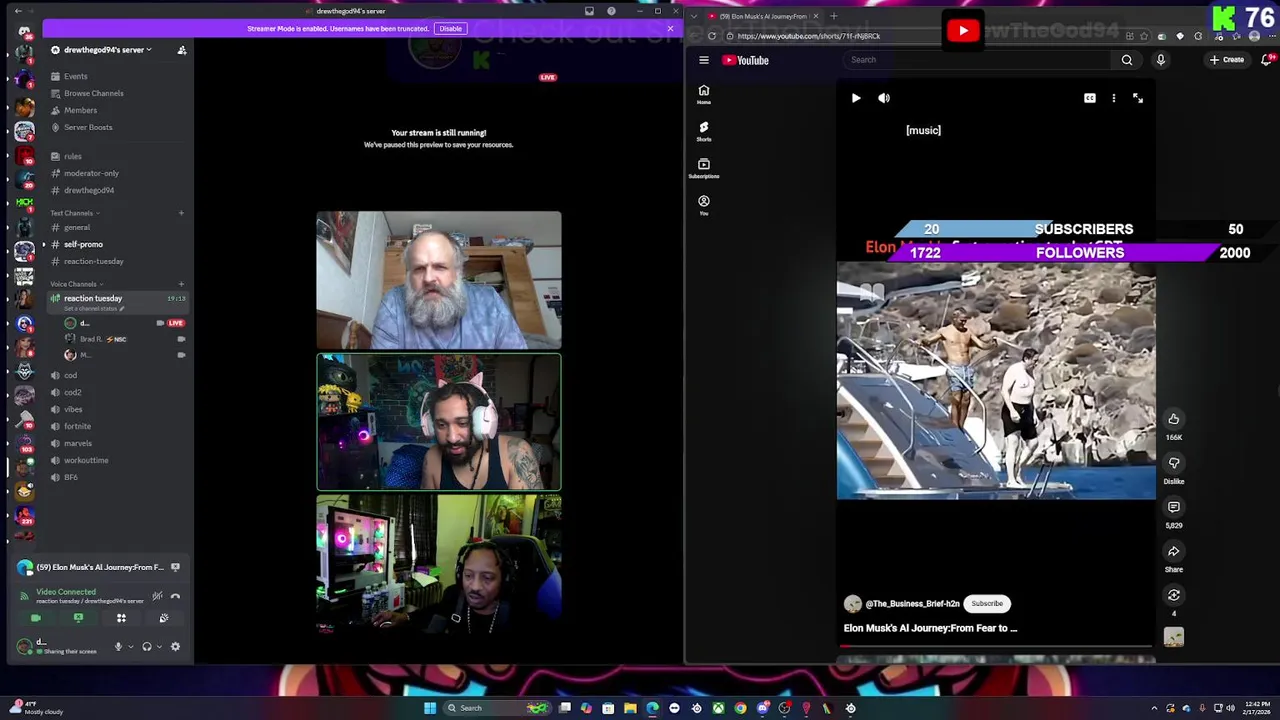Toggle Discord camera button
This screenshot has width=1280, height=720.
(x=36, y=618)
